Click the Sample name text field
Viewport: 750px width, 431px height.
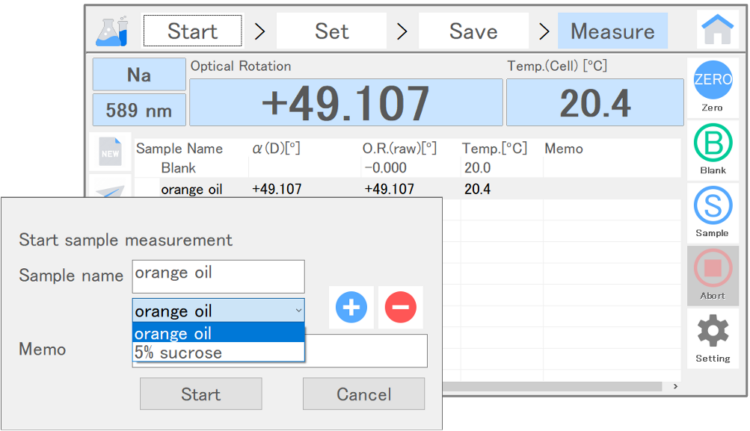click(x=217, y=275)
